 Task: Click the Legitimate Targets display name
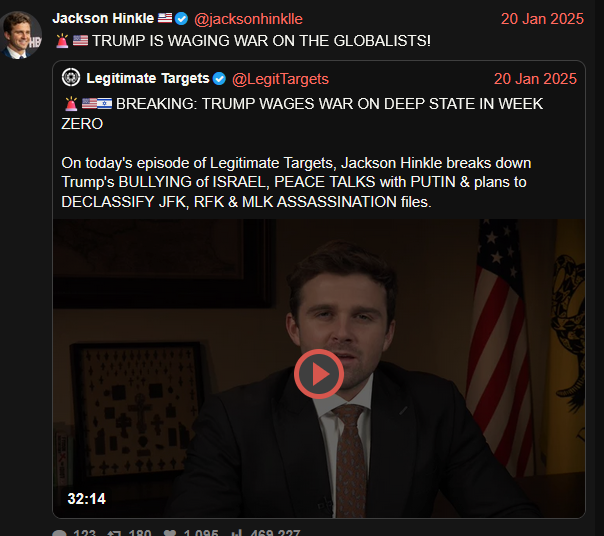click(x=148, y=78)
